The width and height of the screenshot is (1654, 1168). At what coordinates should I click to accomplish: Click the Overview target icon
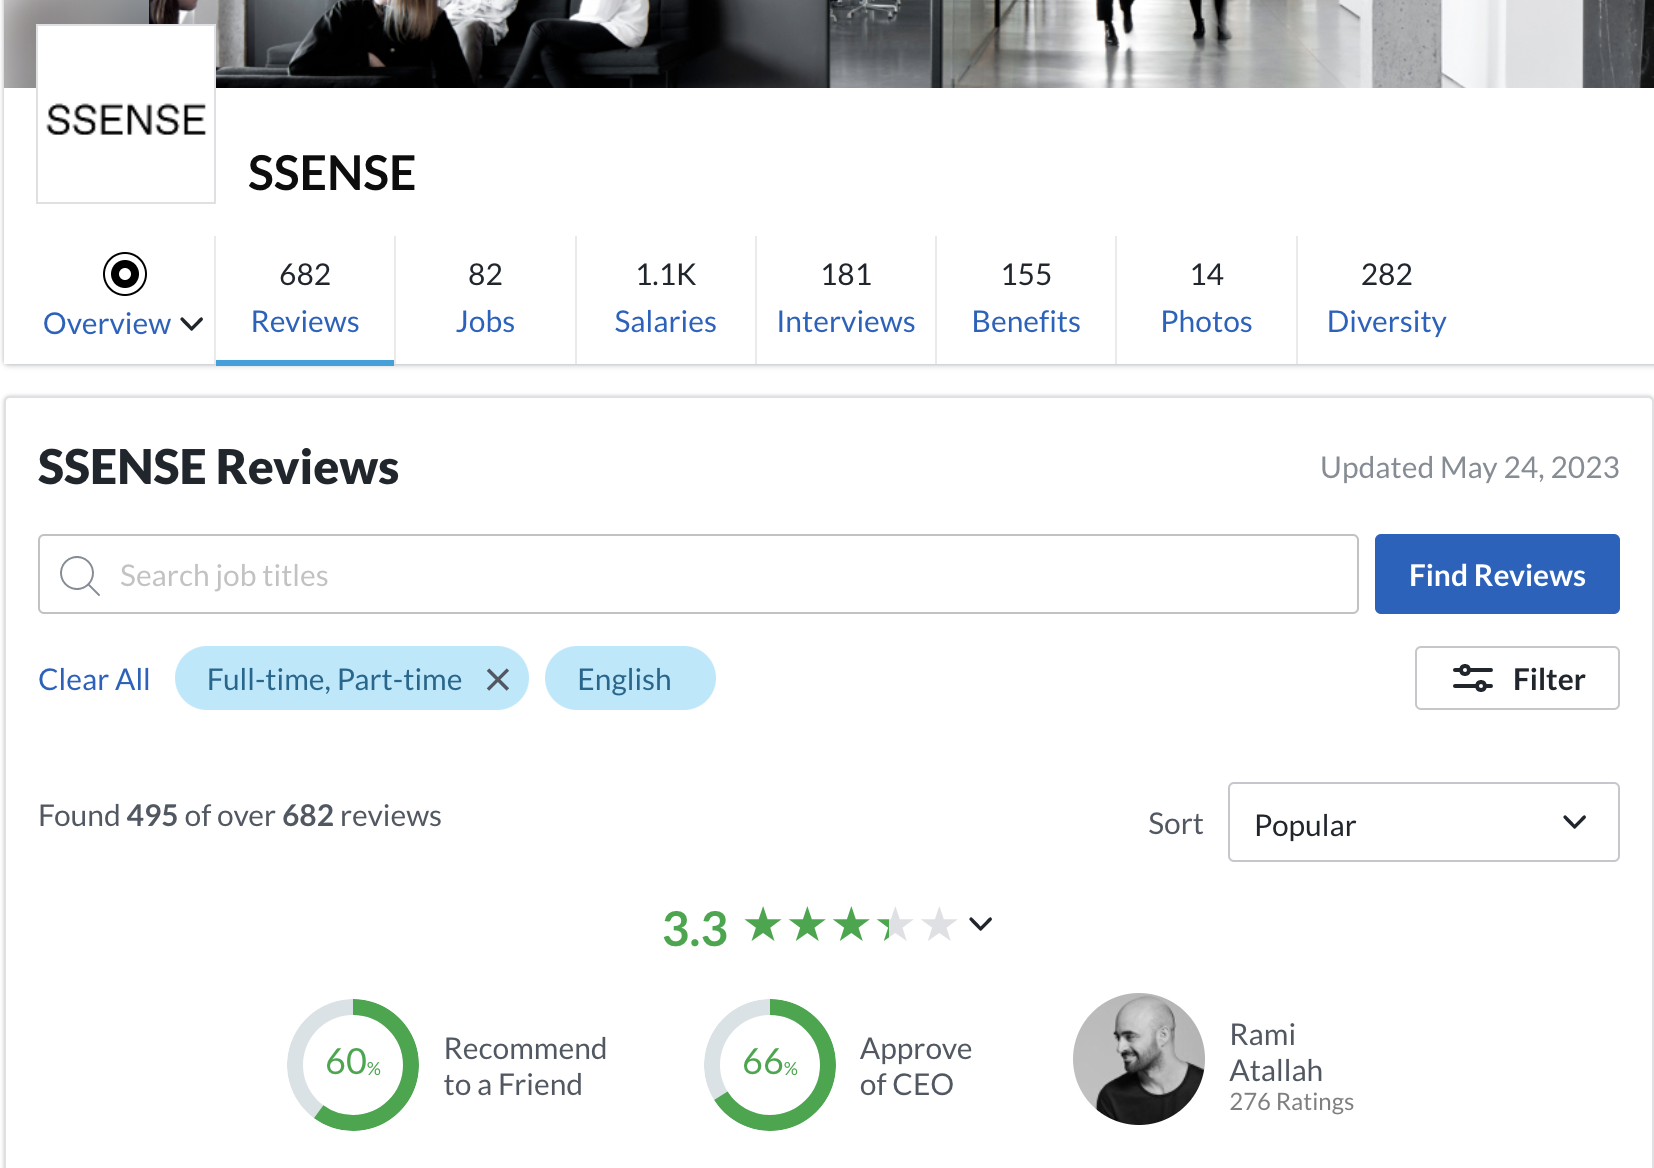tap(125, 274)
